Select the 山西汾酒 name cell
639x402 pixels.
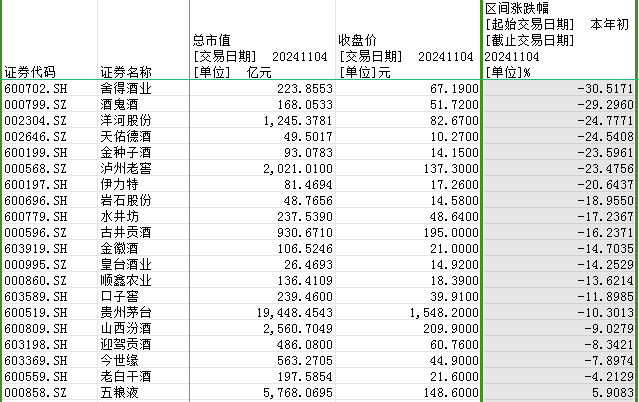(x=143, y=329)
